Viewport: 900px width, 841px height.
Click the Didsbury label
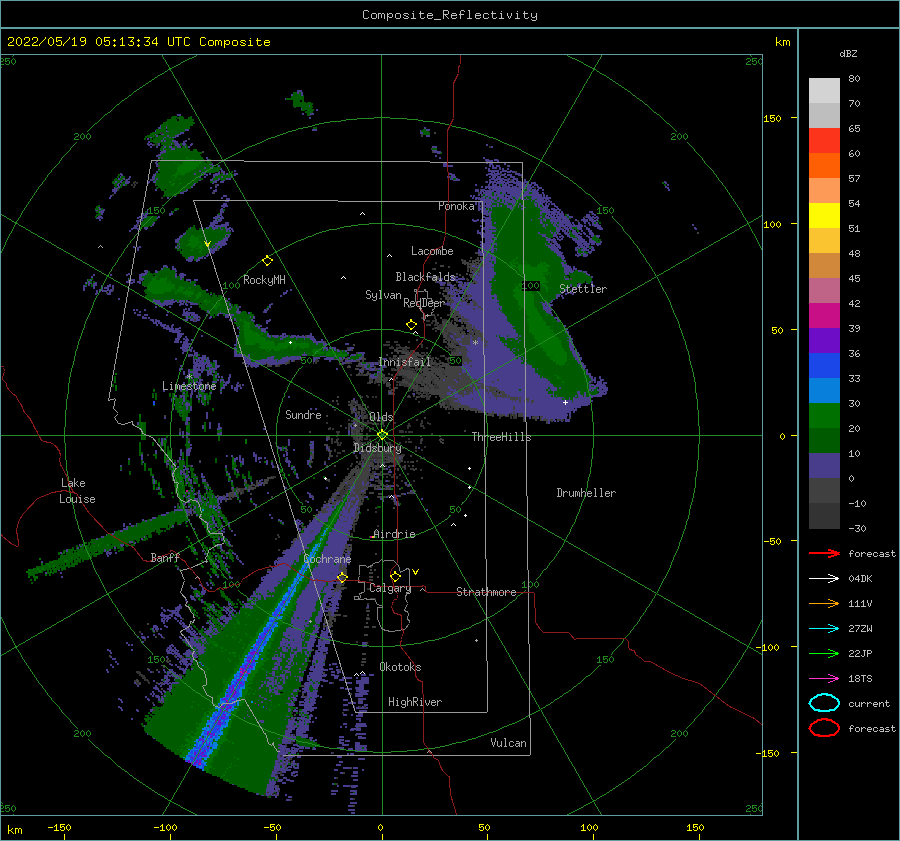(x=377, y=448)
